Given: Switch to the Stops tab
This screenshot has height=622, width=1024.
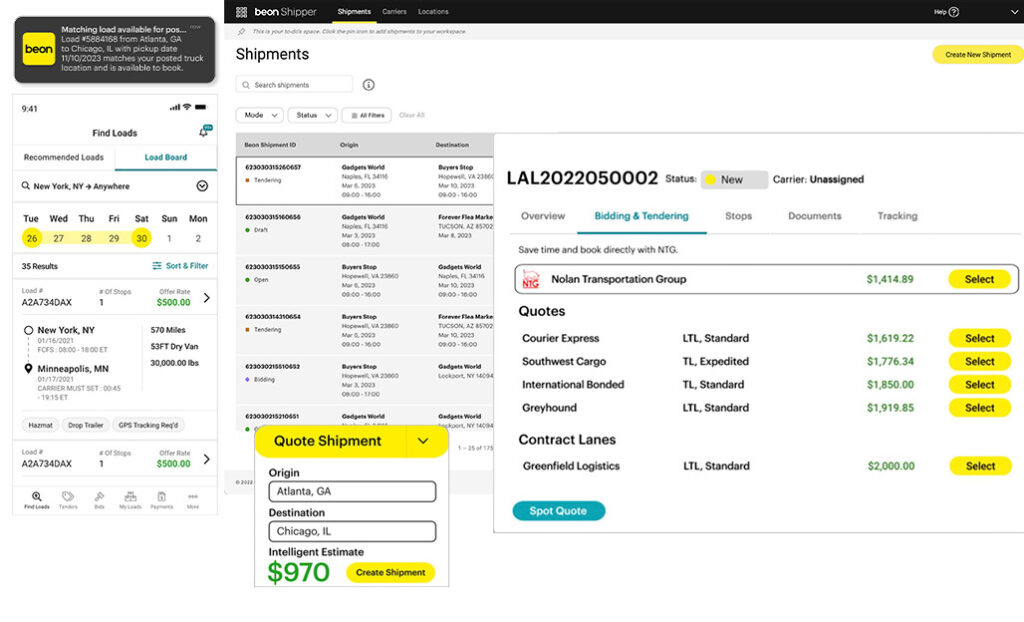Looking at the screenshot, I should tap(738, 216).
